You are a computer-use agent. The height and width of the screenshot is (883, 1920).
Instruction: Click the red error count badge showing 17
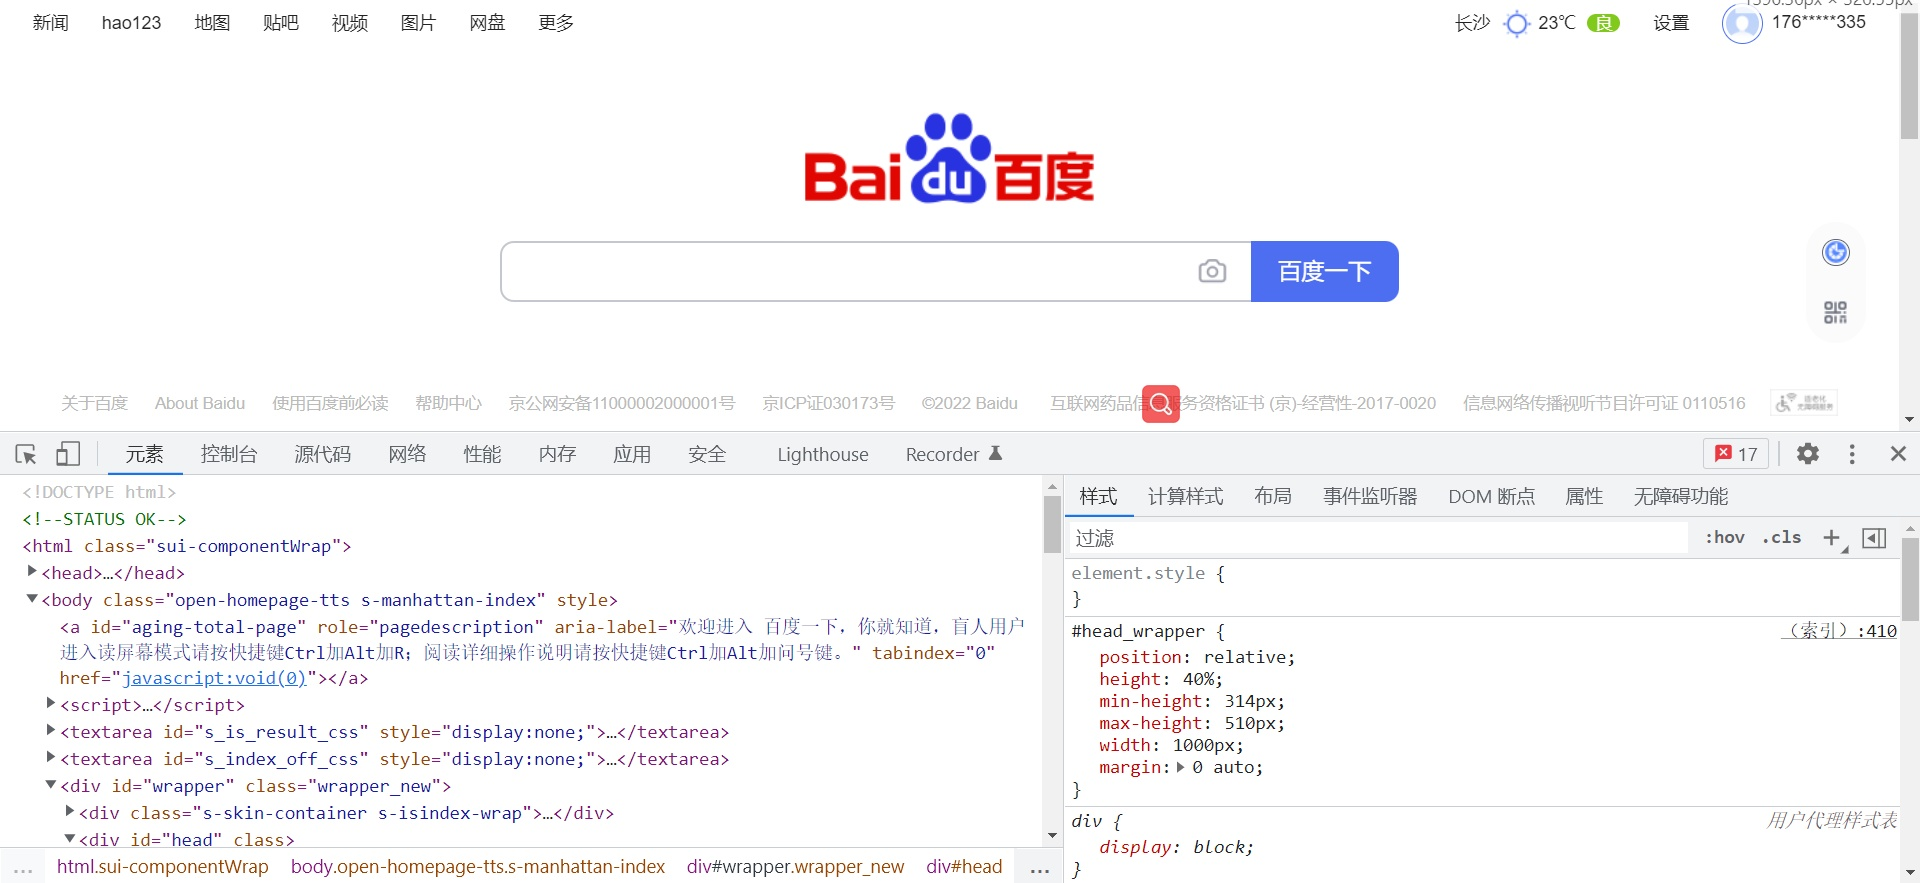[x=1736, y=454]
